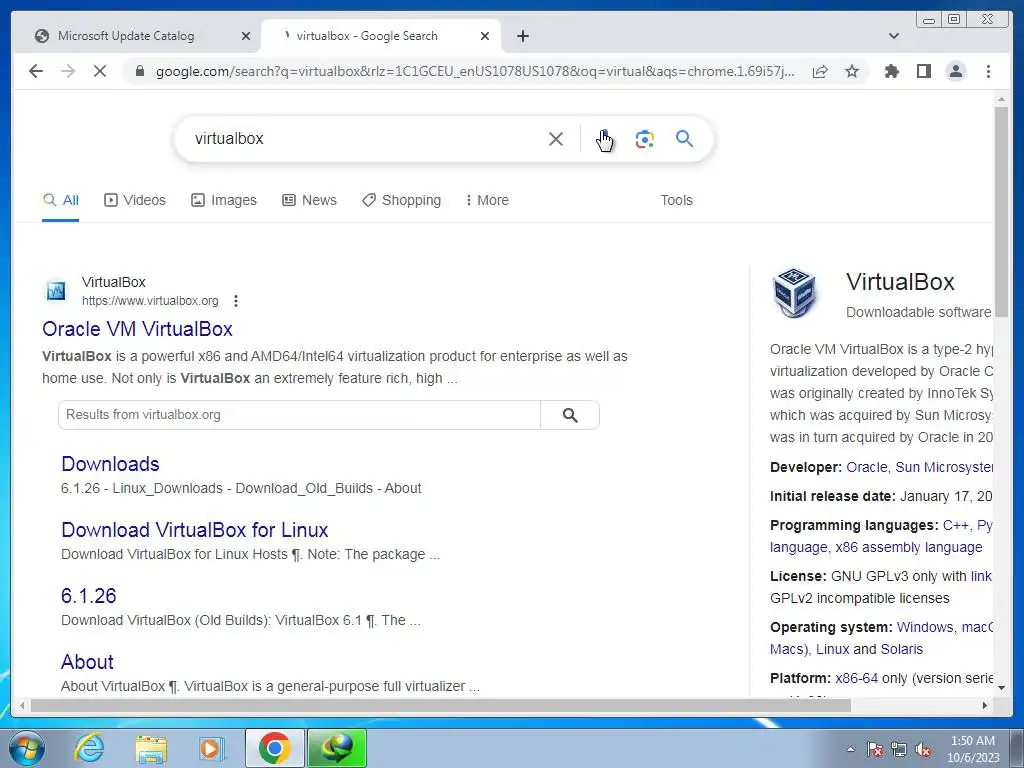
Task: Open Download VirtualBox for Linux link
Action: coord(195,530)
